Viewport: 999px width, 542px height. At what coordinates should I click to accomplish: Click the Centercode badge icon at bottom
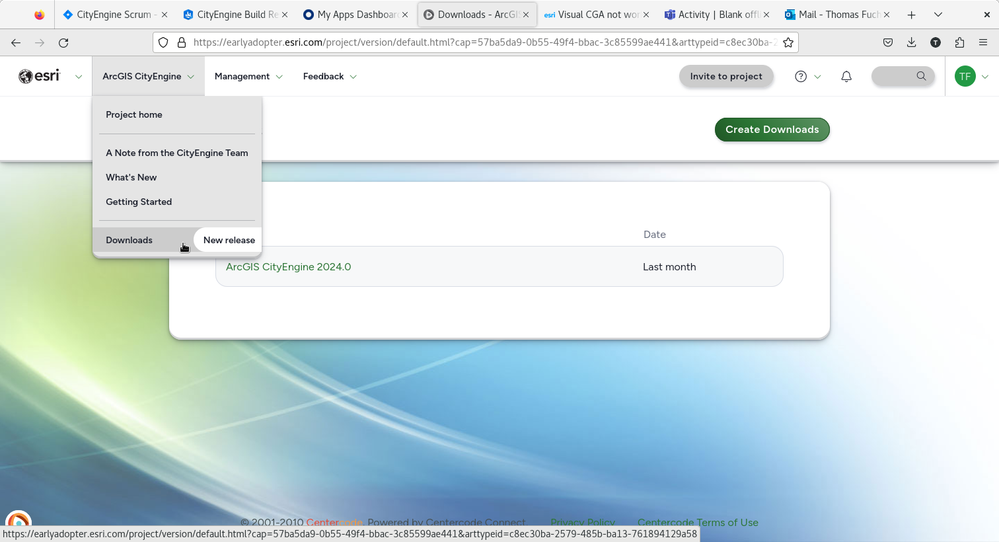tap(18, 520)
